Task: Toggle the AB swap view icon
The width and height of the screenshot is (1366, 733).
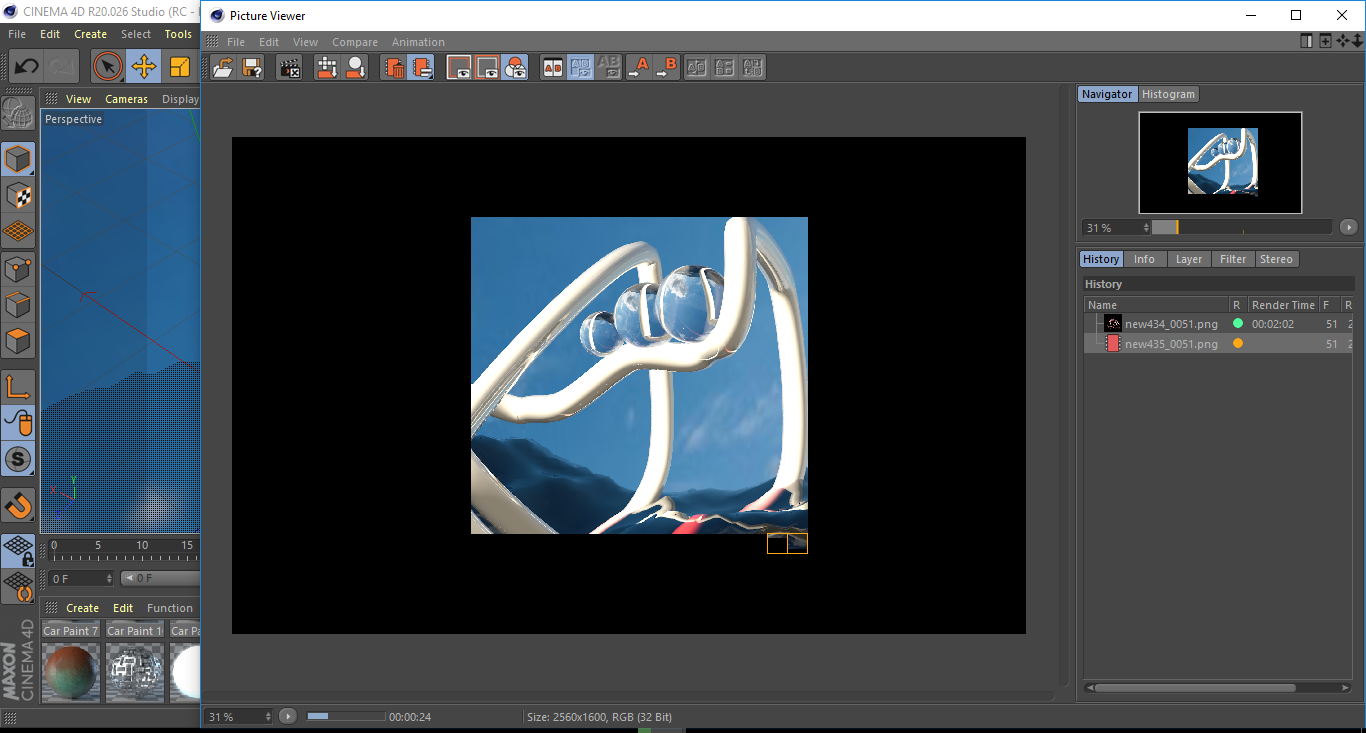Action: (x=580, y=67)
